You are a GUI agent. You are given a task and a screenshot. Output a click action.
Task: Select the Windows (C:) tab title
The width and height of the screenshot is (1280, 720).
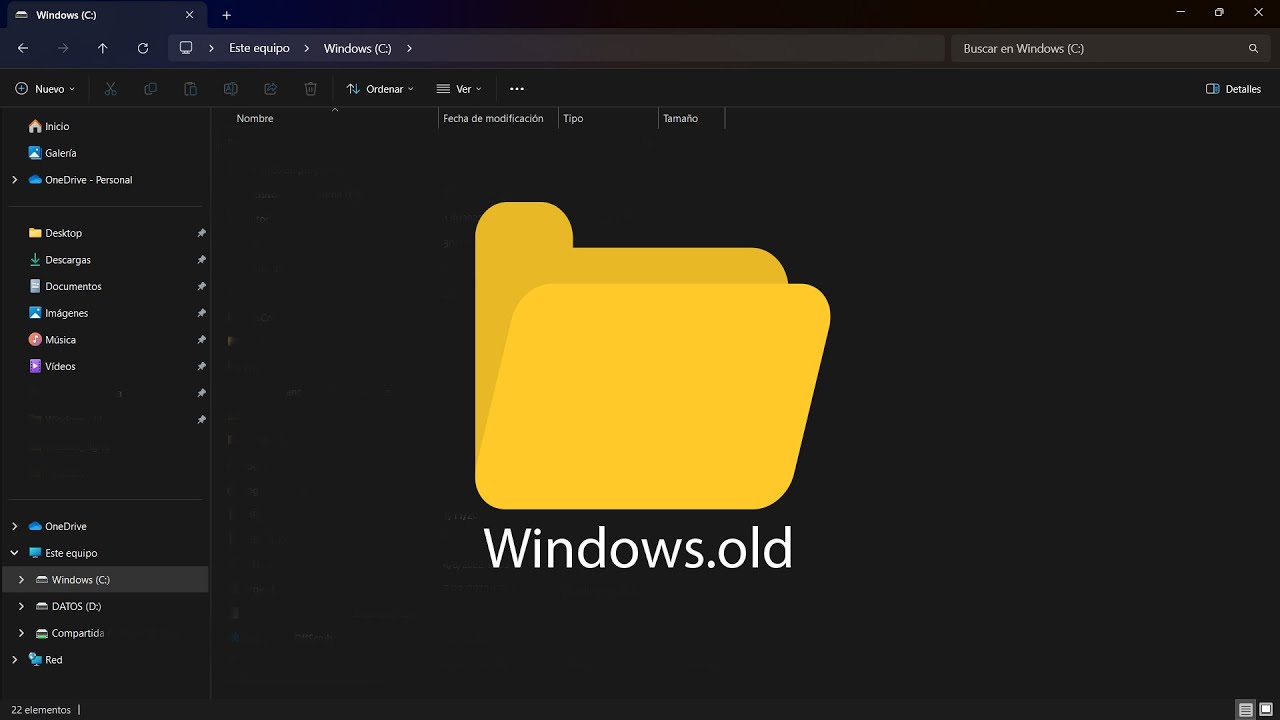(65, 15)
